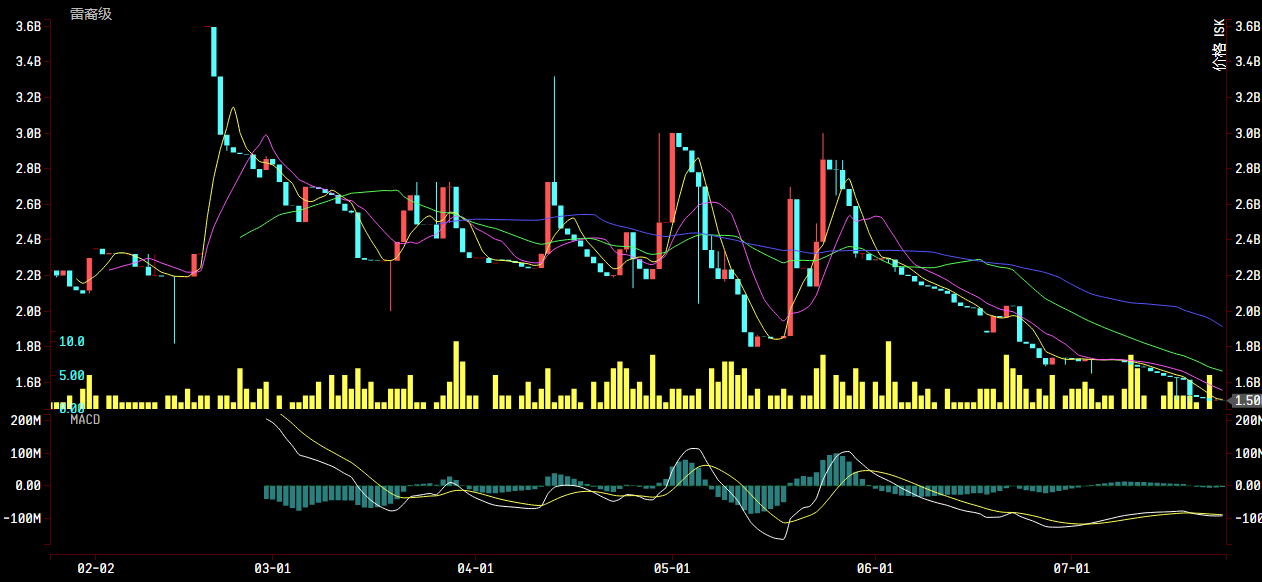Click the 0.00 label on left MACD axis
Viewport: 1262px width, 582px height.
(27, 486)
